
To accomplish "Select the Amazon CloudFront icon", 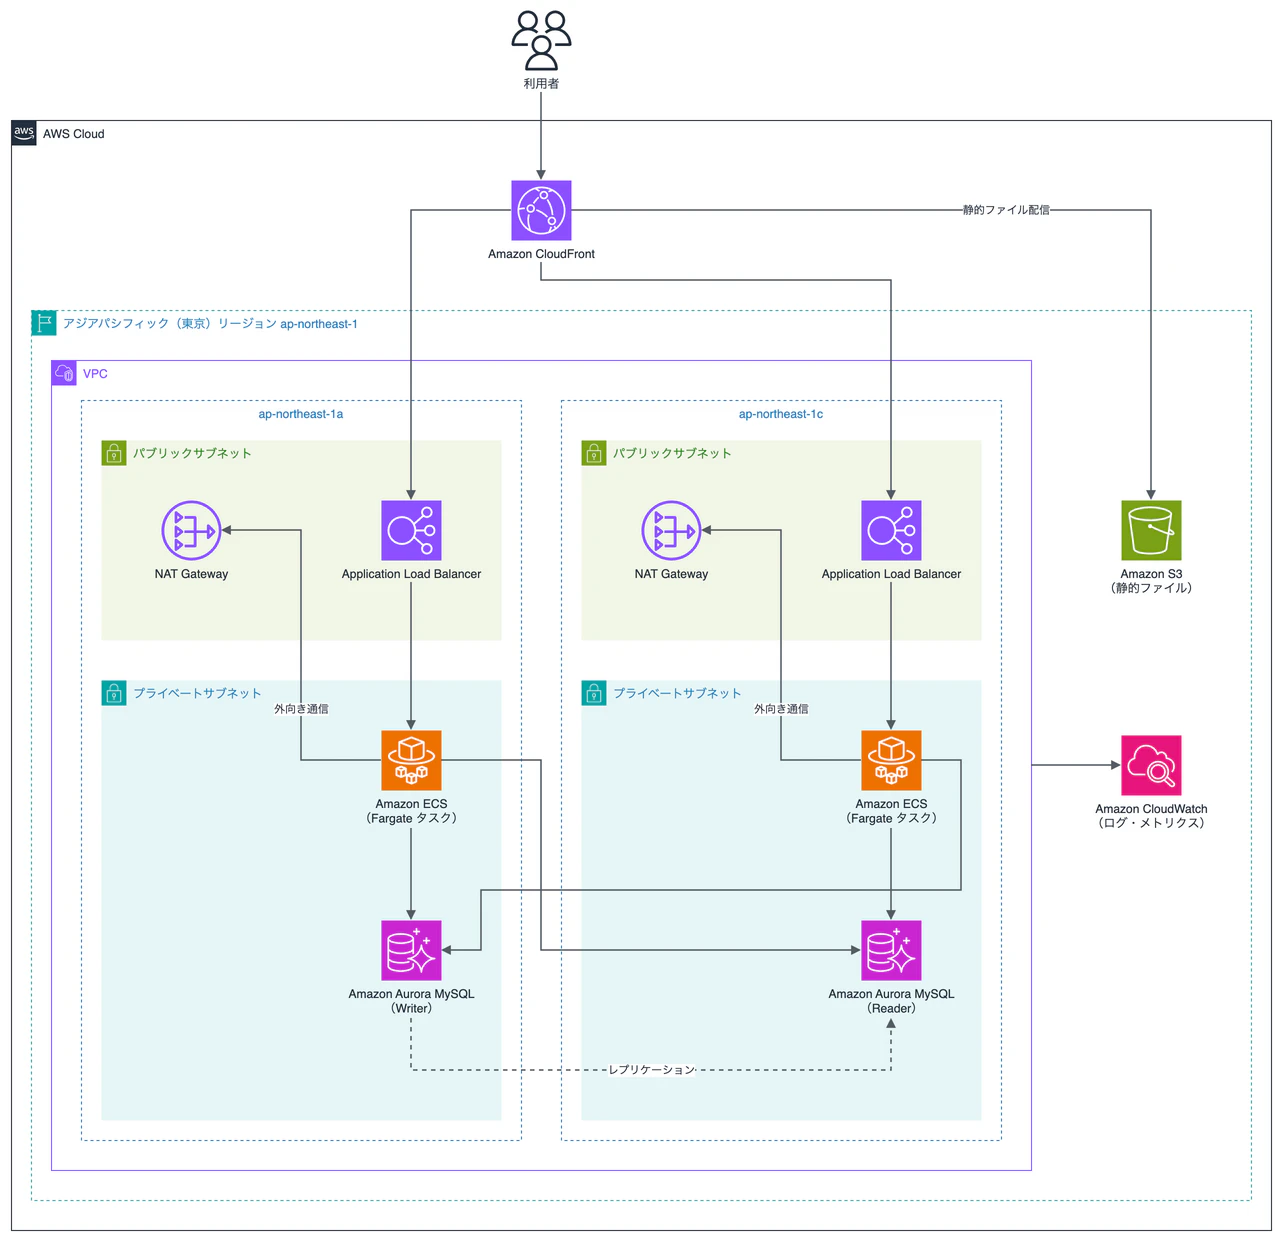I will [x=541, y=210].
